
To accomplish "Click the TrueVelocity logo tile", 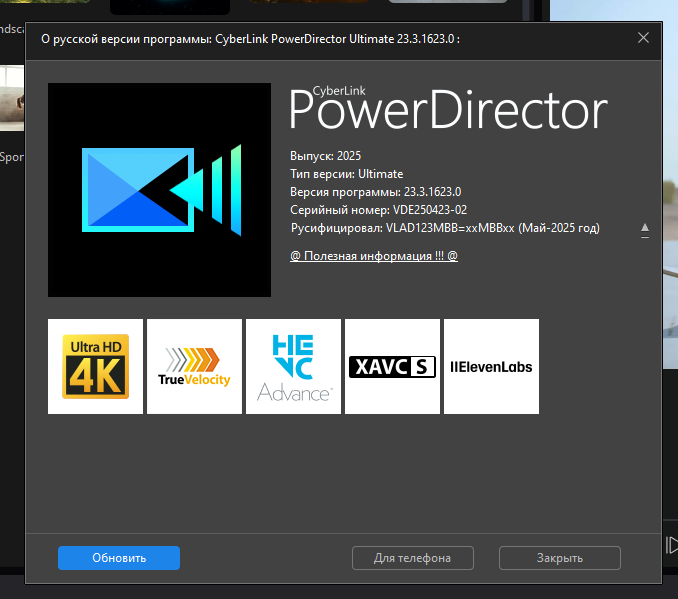I will [194, 366].
